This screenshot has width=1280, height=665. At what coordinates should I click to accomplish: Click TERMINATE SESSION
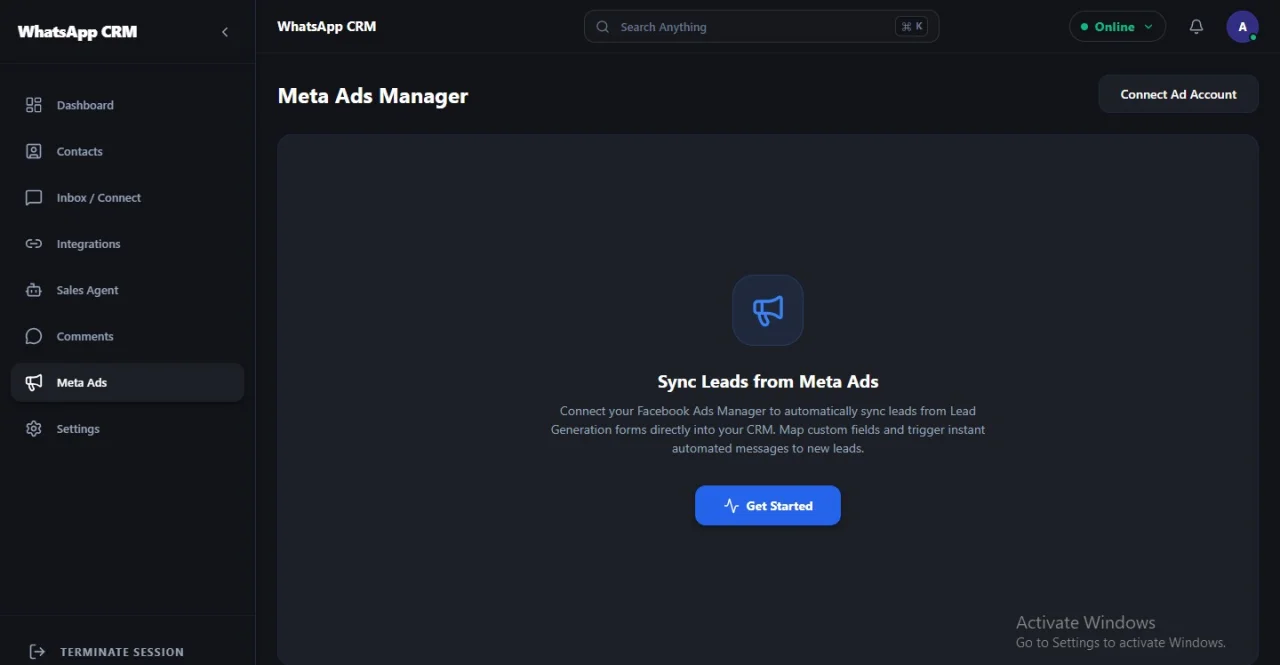click(x=122, y=652)
